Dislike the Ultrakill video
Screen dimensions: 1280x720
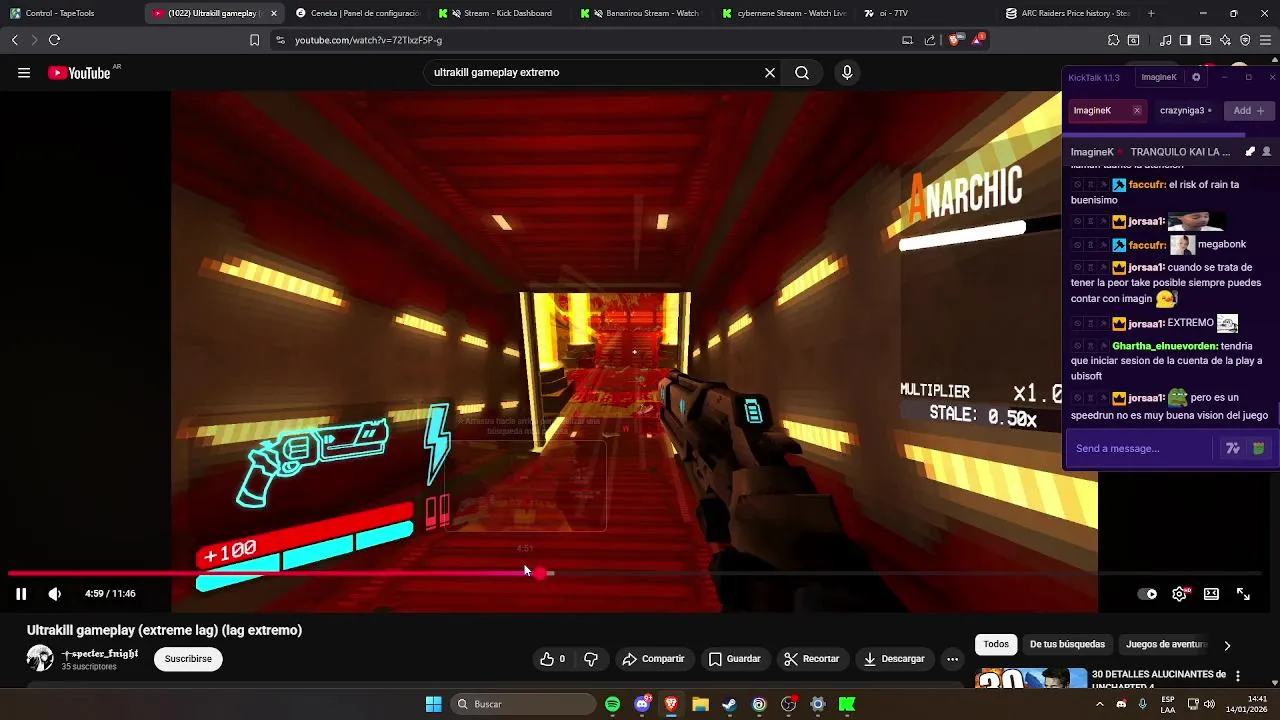click(591, 659)
